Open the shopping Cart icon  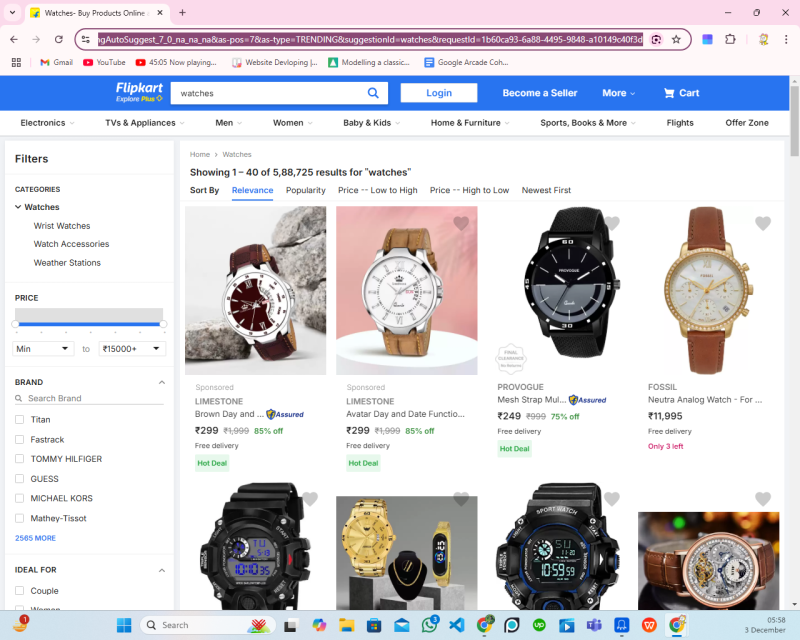tap(681, 93)
